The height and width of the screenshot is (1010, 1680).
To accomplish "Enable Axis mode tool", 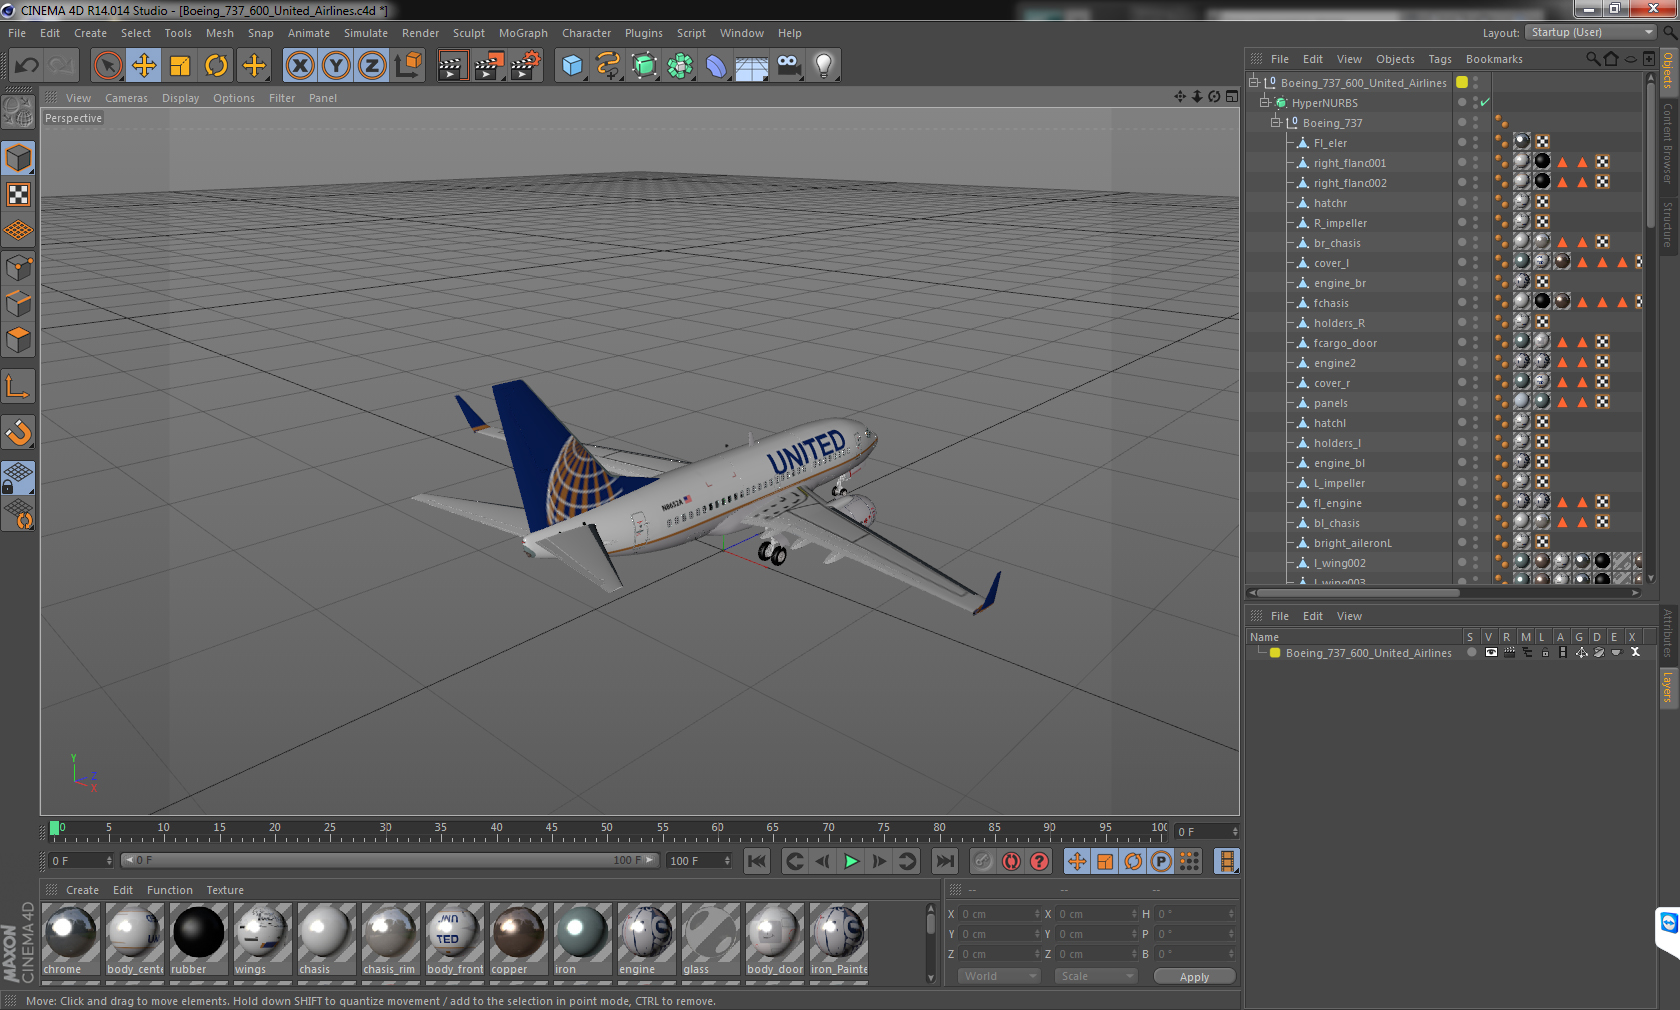I will click(18, 386).
